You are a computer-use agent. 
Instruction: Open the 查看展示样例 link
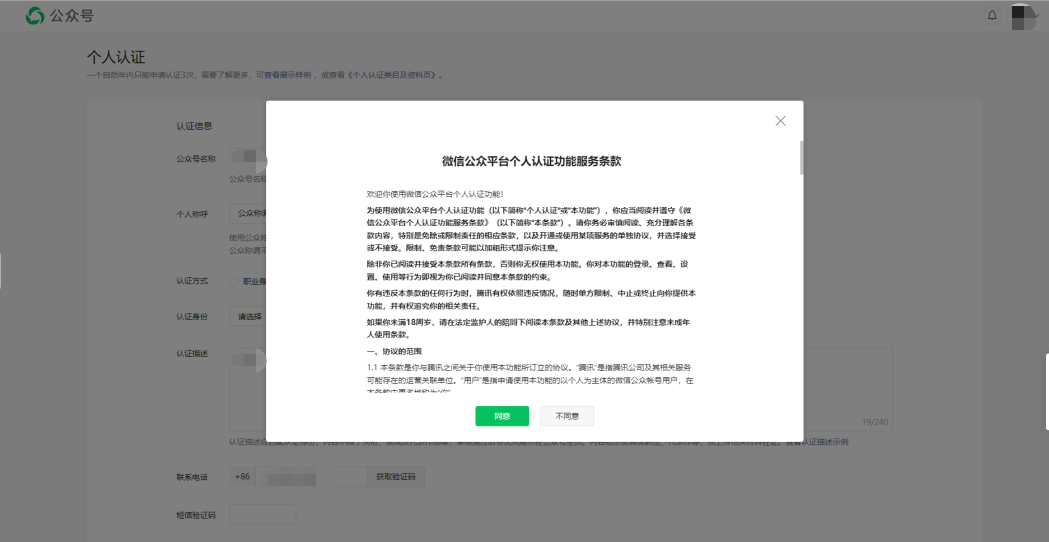288,75
